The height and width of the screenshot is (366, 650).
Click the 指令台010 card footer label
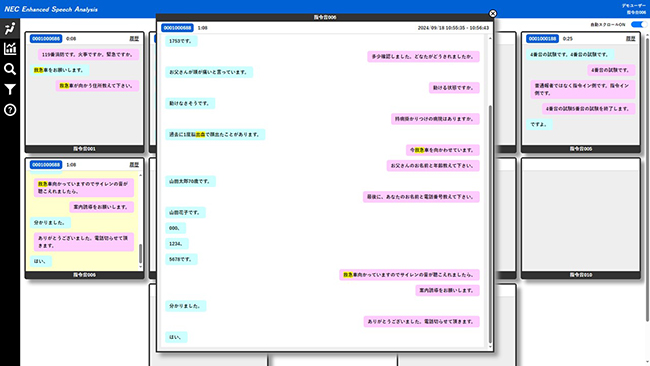coord(581,275)
